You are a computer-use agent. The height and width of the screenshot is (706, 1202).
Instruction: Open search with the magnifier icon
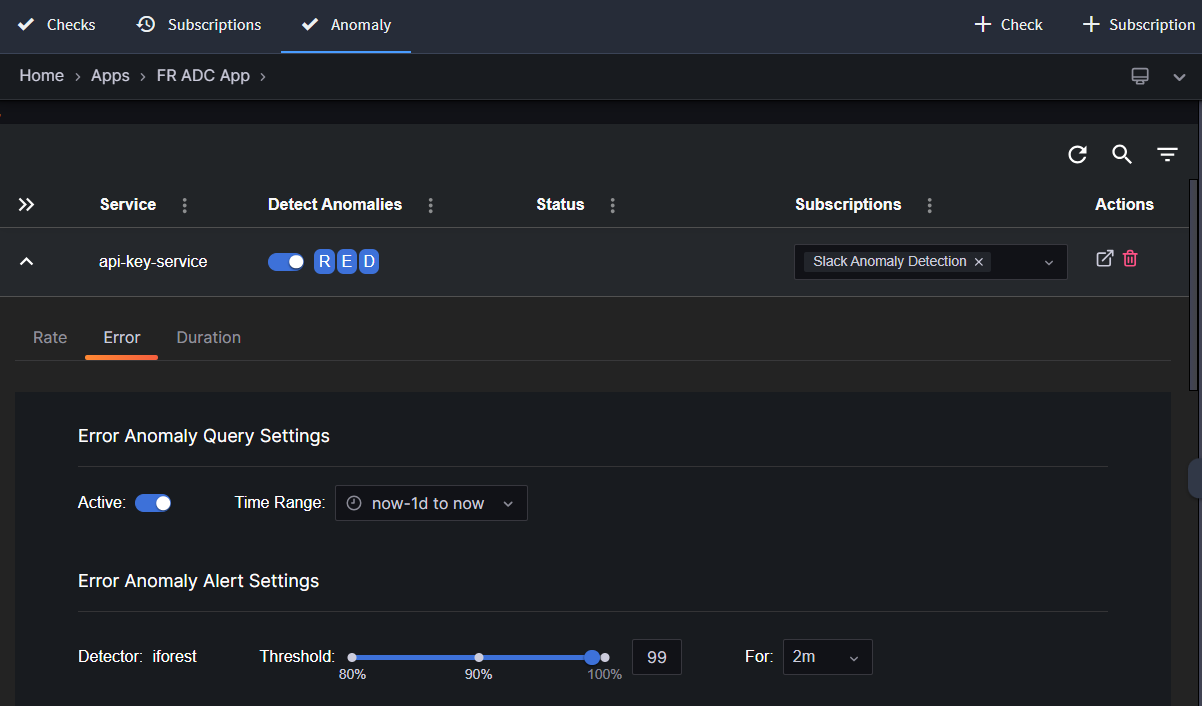(x=1122, y=154)
